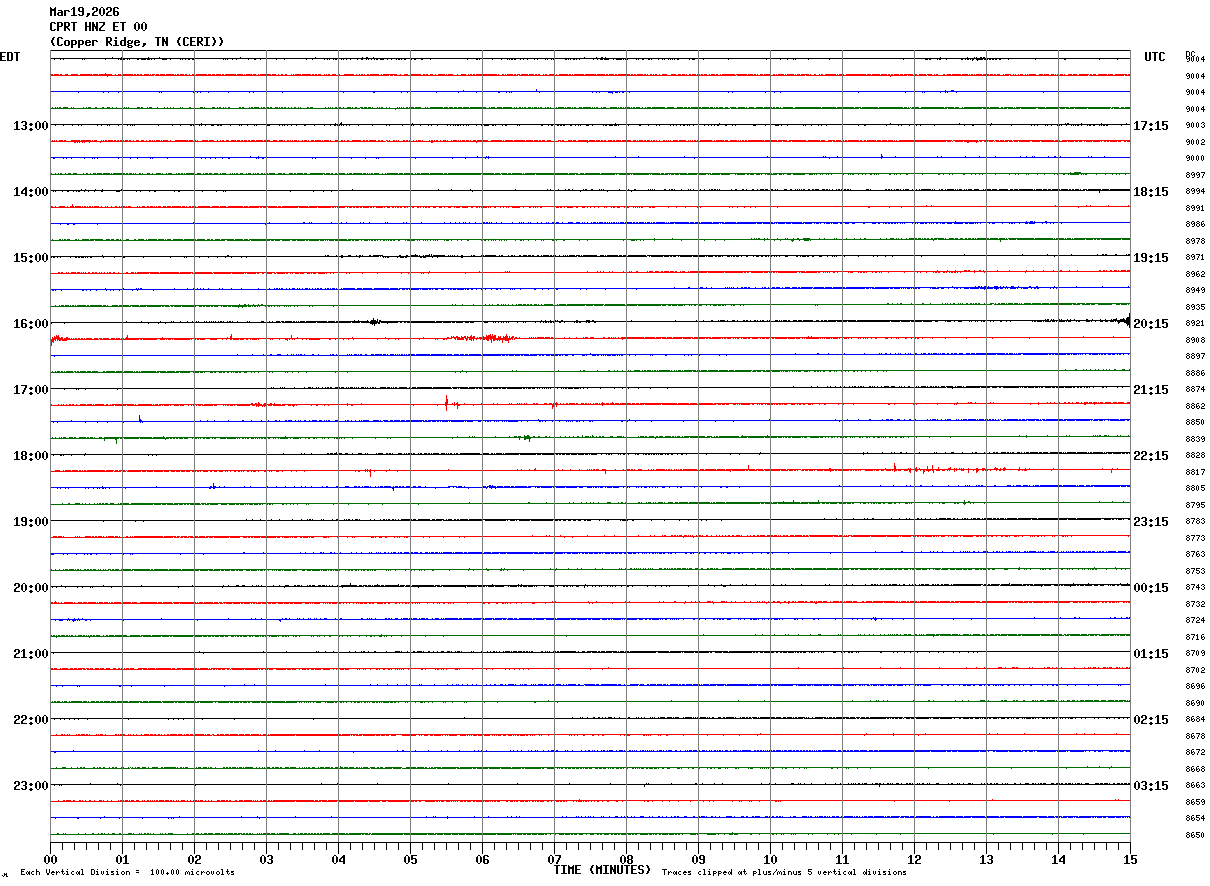This screenshot has width=1210, height=886.
Task: Select DC offset value 8874
Action: (1195, 390)
